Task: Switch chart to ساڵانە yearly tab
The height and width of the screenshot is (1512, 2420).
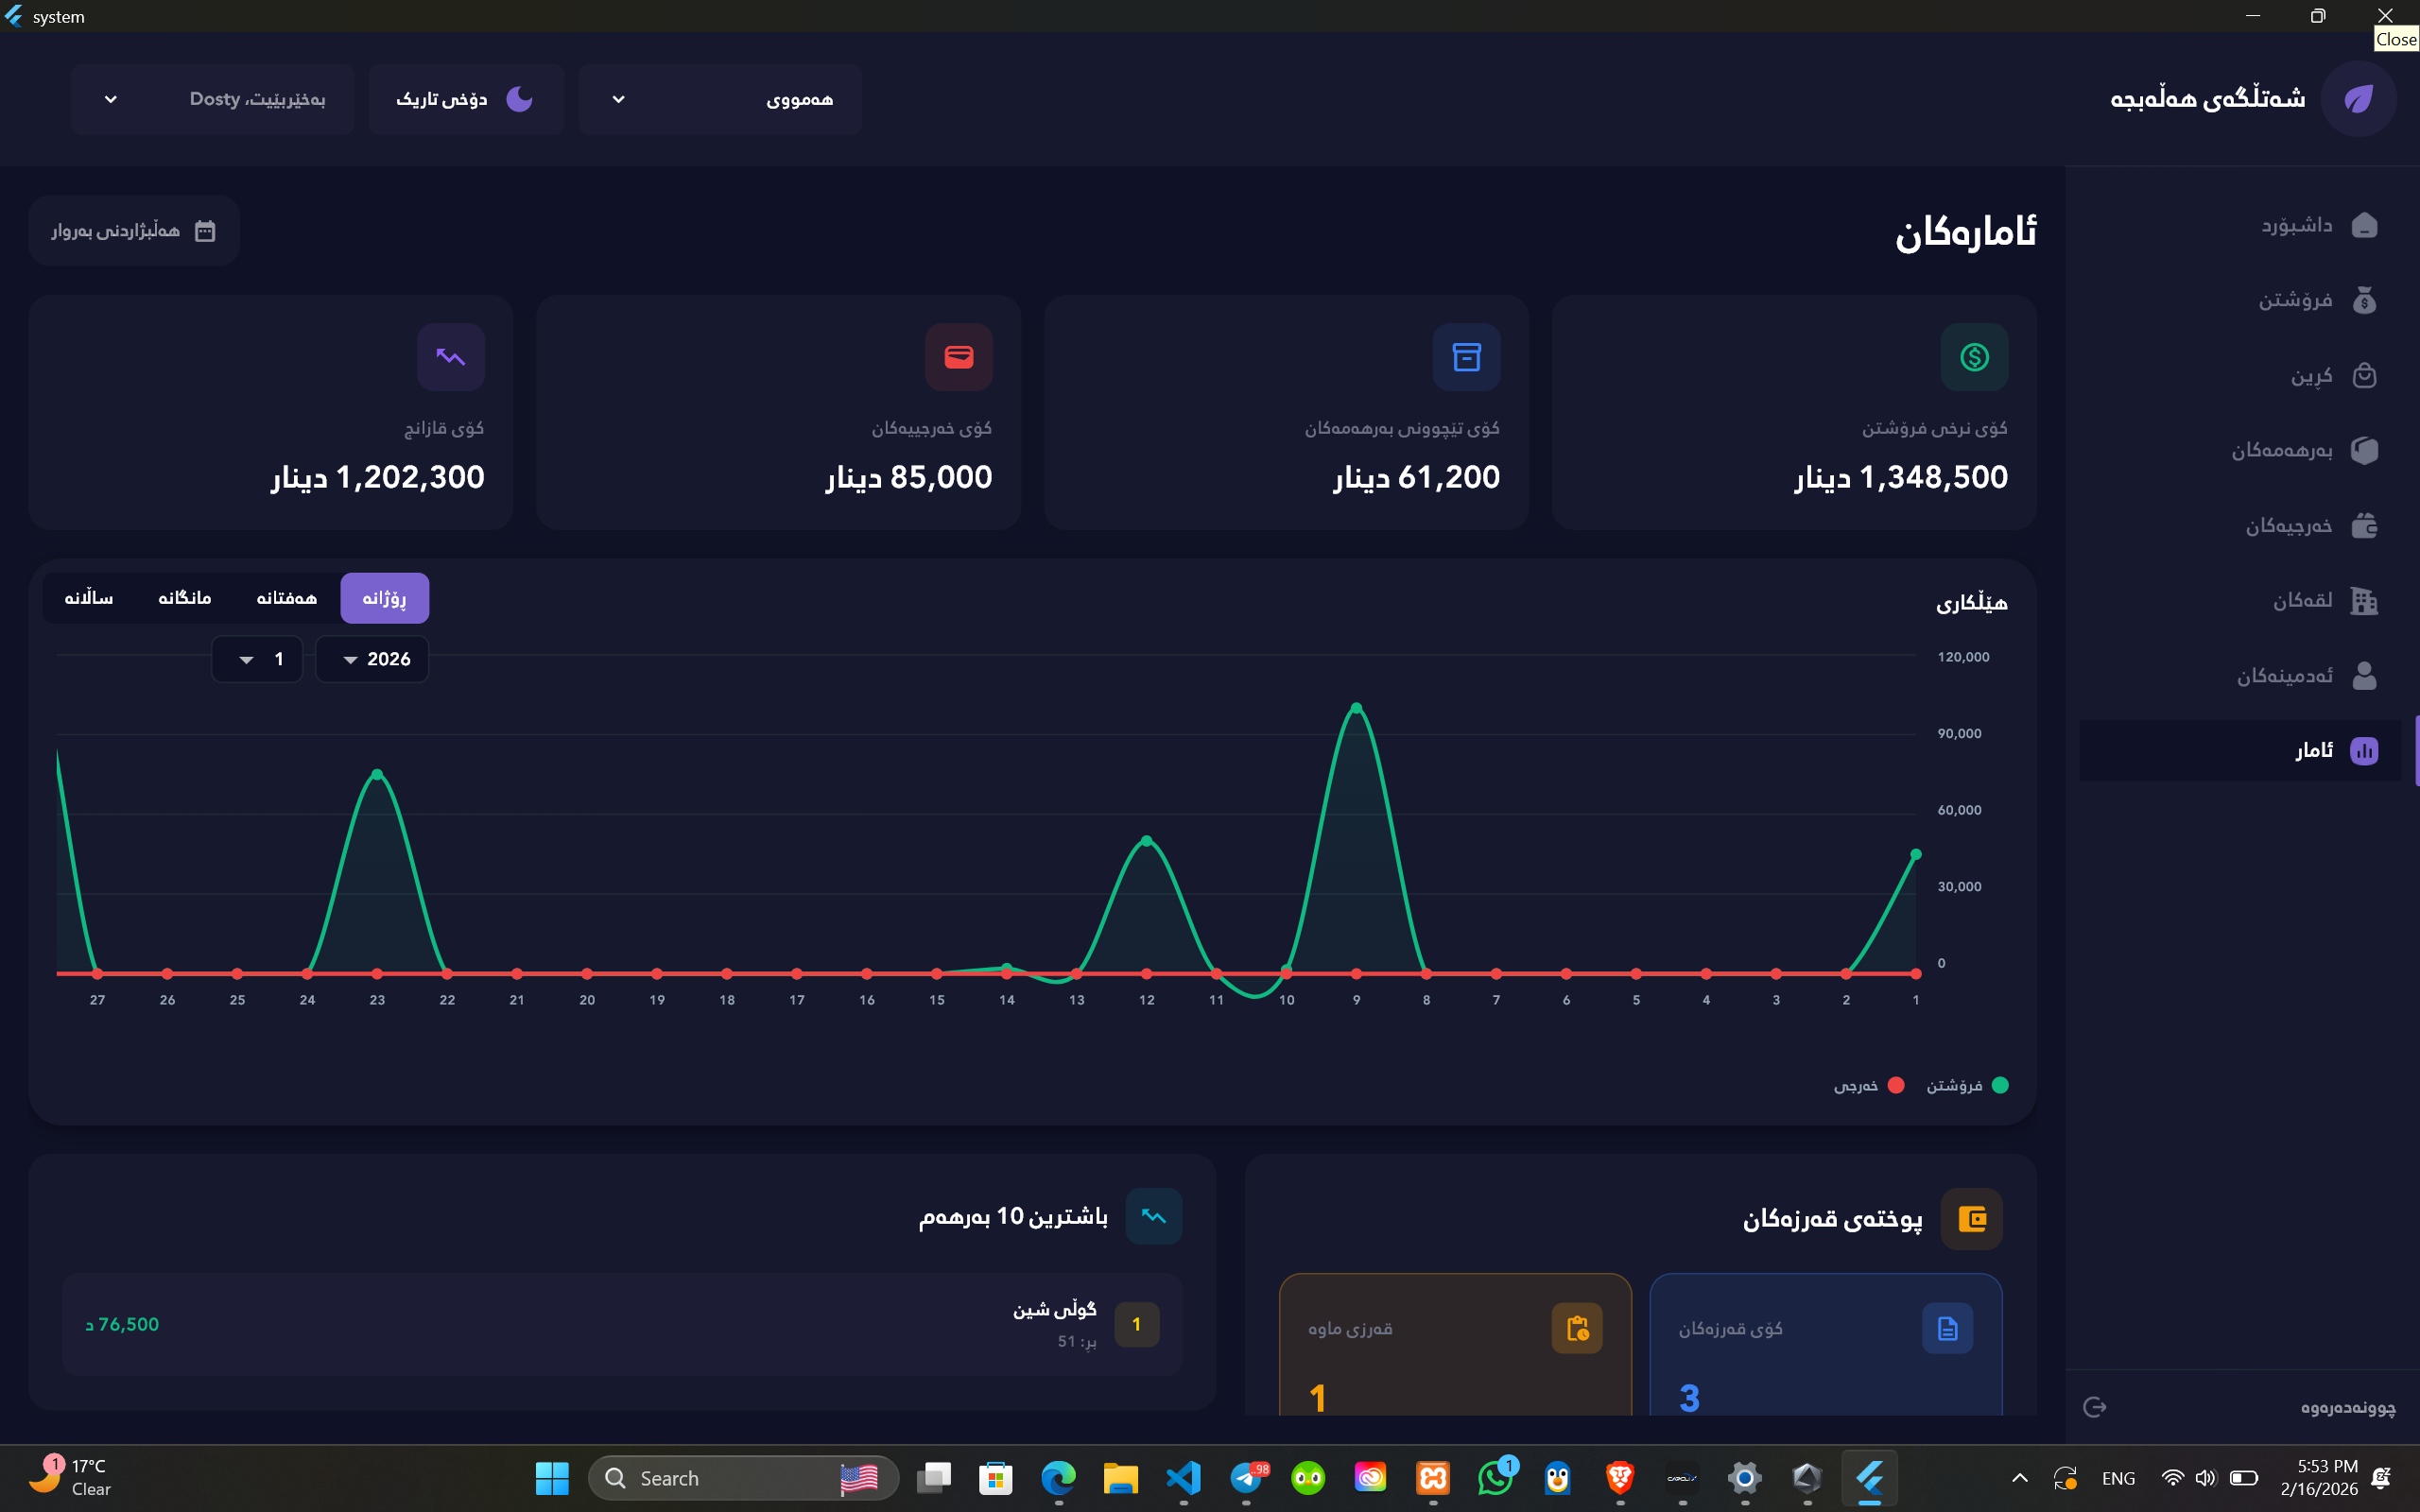Action: click(89, 598)
